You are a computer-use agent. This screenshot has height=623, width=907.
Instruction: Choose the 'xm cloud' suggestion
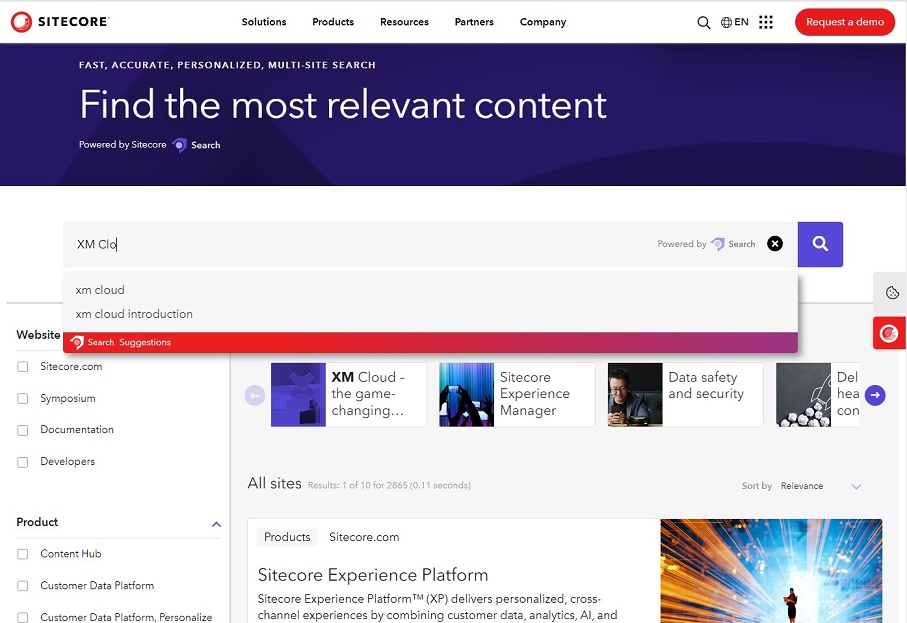[x=100, y=290]
